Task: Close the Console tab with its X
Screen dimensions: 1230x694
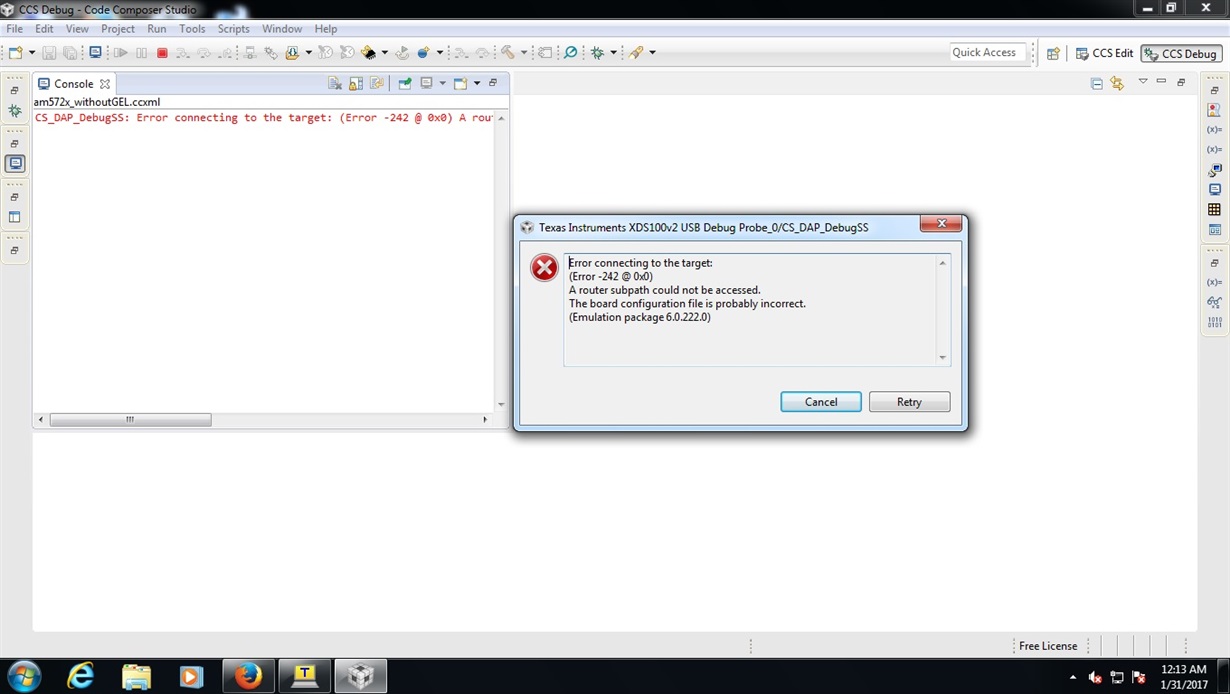Action: (105, 84)
